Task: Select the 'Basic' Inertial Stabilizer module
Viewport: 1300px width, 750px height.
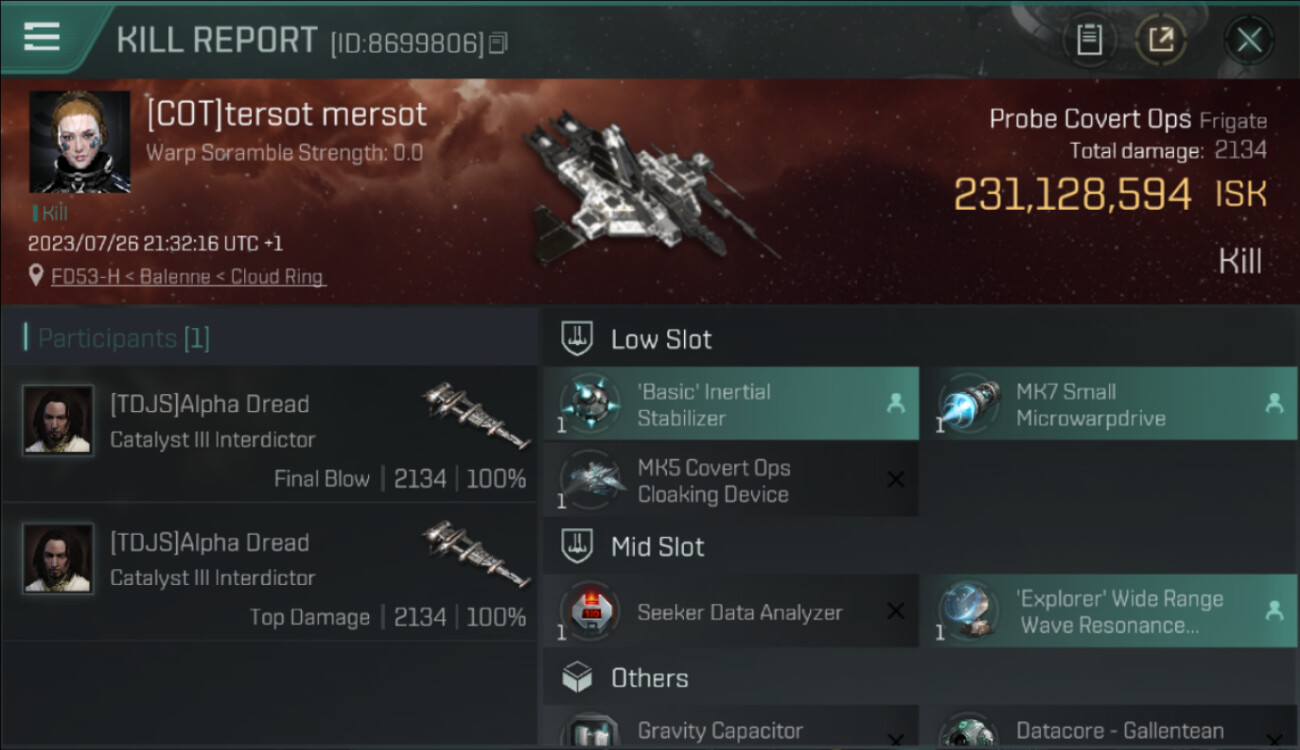Action: (731, 404)
